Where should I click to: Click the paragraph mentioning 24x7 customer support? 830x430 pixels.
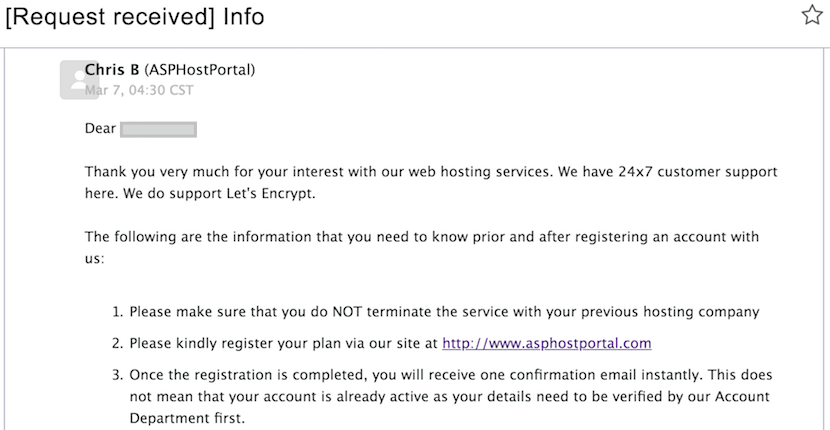tap(431, 183)
